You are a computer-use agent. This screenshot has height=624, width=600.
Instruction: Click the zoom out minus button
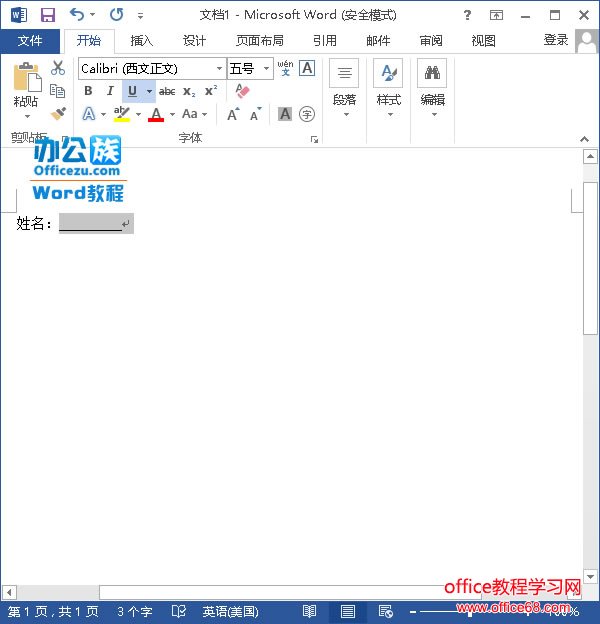[413, 612]
